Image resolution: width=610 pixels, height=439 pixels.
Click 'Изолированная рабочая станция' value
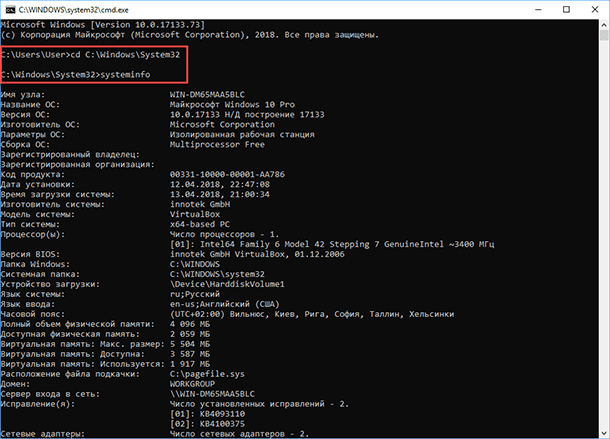click(242, 135)
